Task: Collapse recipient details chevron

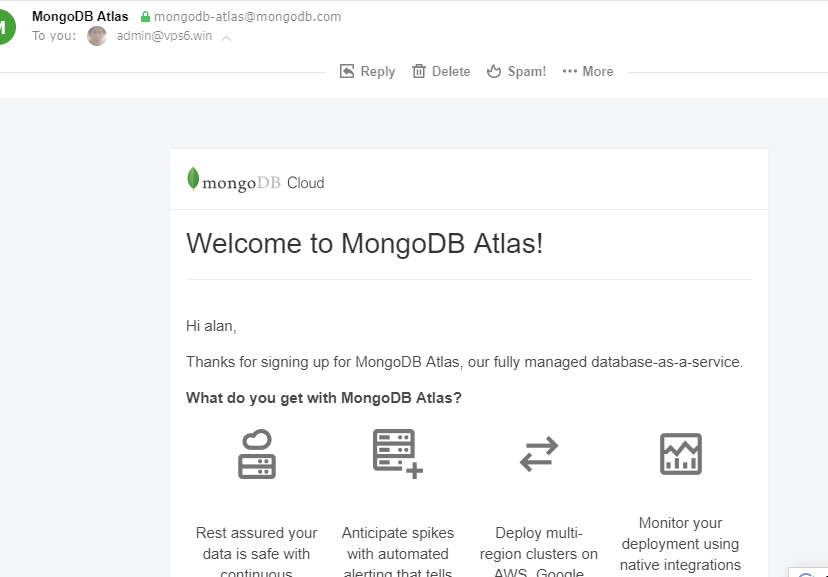Action: tap(227, 38)
